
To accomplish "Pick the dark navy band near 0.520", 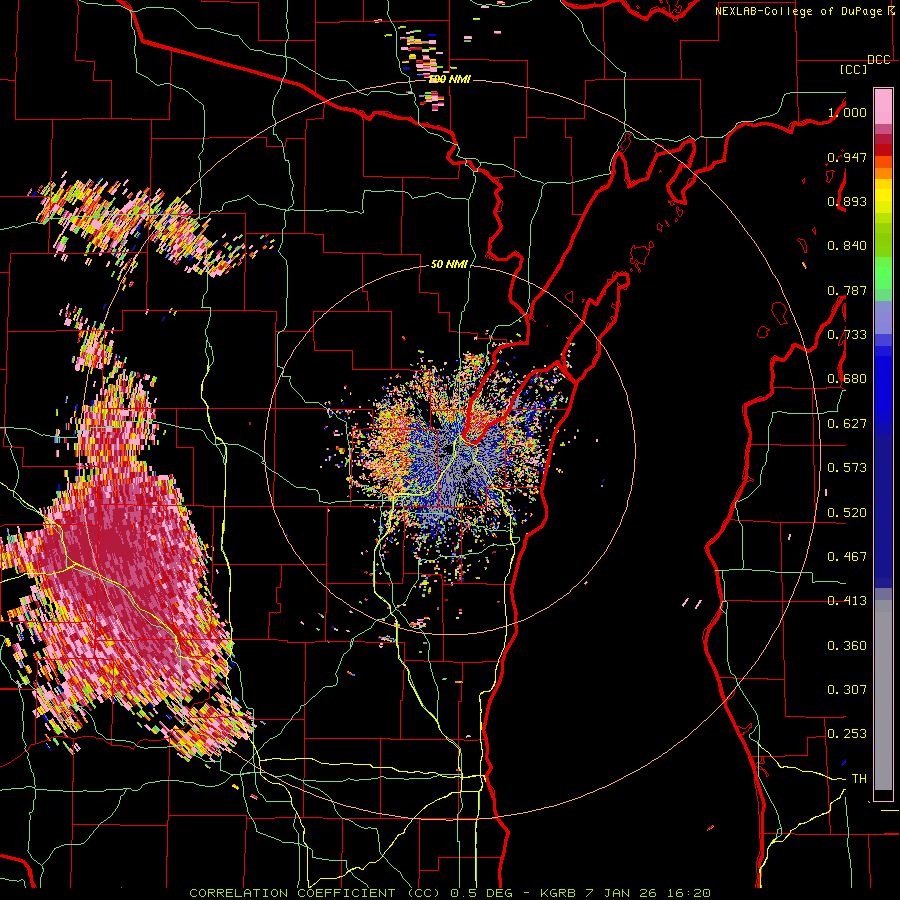I will pyautogui.click(x=883, y=511).
